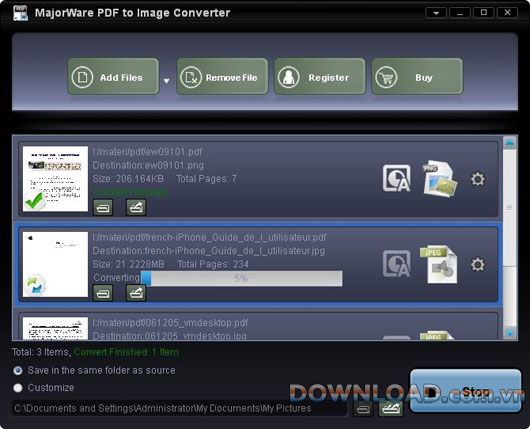Select the ew09101.pdf page thumbnail
This screenshot has width=530, height=429.
55,179
